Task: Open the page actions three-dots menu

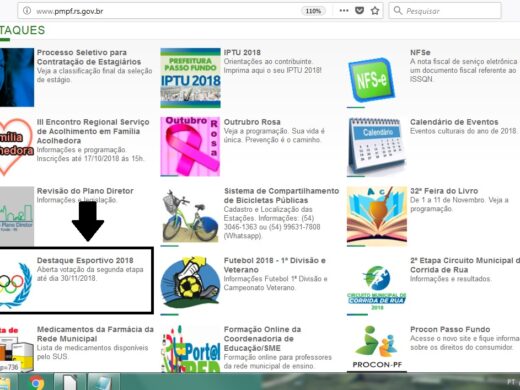Action: (344, 11)
